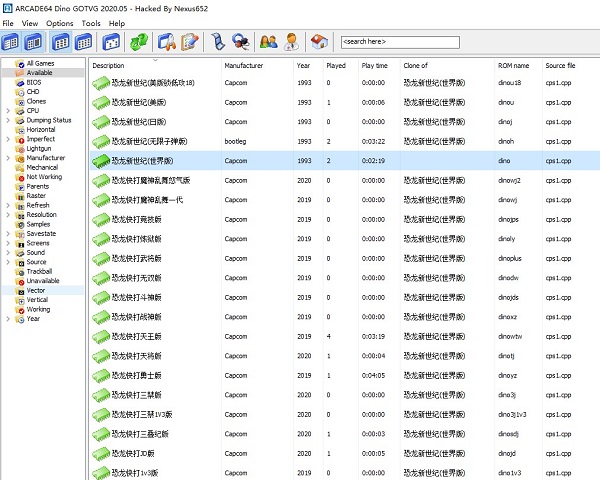The height and width of the screenshot is (480, 600).
Task: Click the search here input field
Action: [x=399, y=42]
